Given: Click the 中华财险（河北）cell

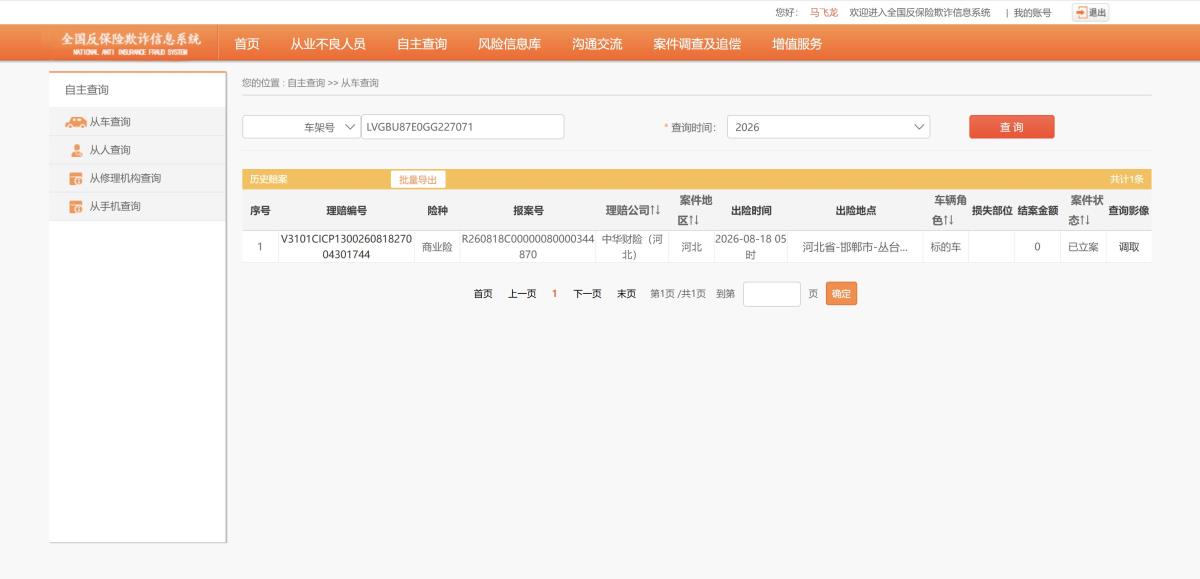Looking at the screenshot, I should tap(632, 247).
